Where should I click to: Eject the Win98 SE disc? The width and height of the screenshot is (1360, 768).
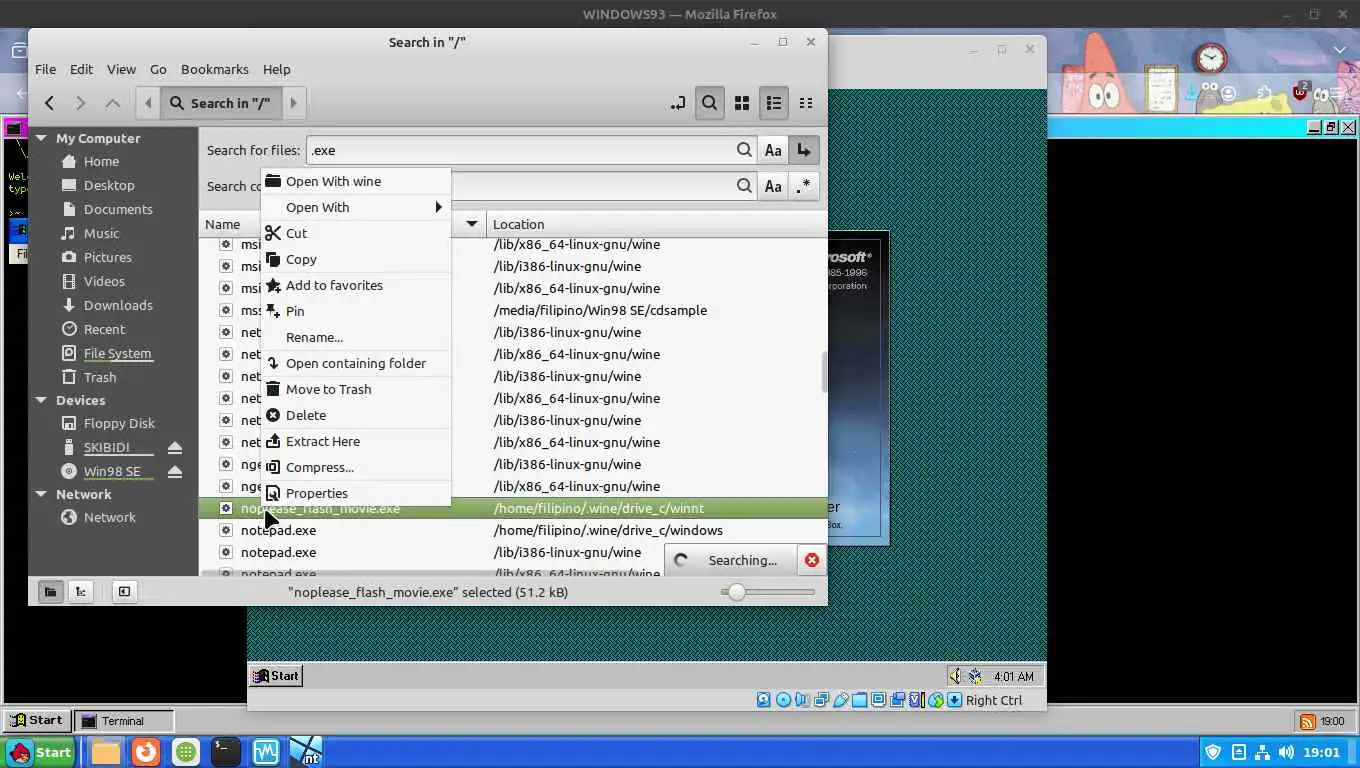pyautogui.click(x=175, y=471)
